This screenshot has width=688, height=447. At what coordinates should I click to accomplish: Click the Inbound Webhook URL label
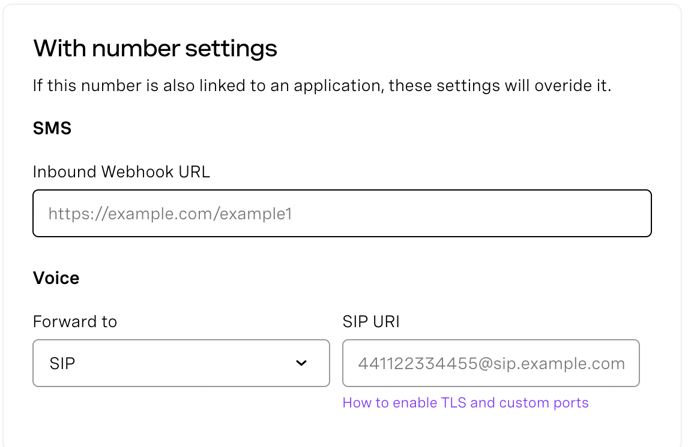click(x=122, y=172)
